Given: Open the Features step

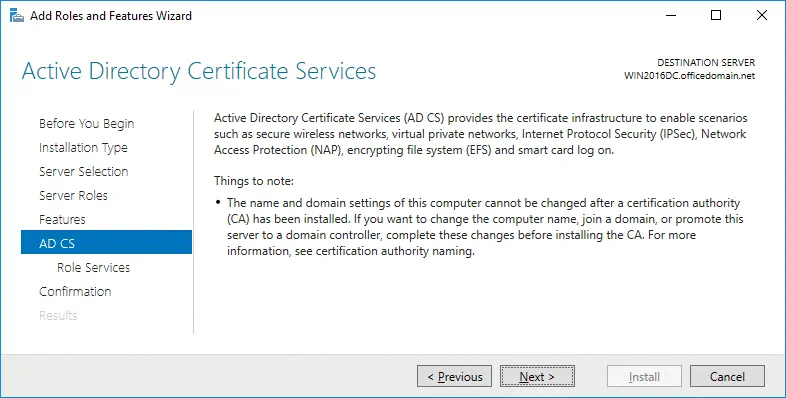Looking at the screenshot, I should [x=62, y=220].
